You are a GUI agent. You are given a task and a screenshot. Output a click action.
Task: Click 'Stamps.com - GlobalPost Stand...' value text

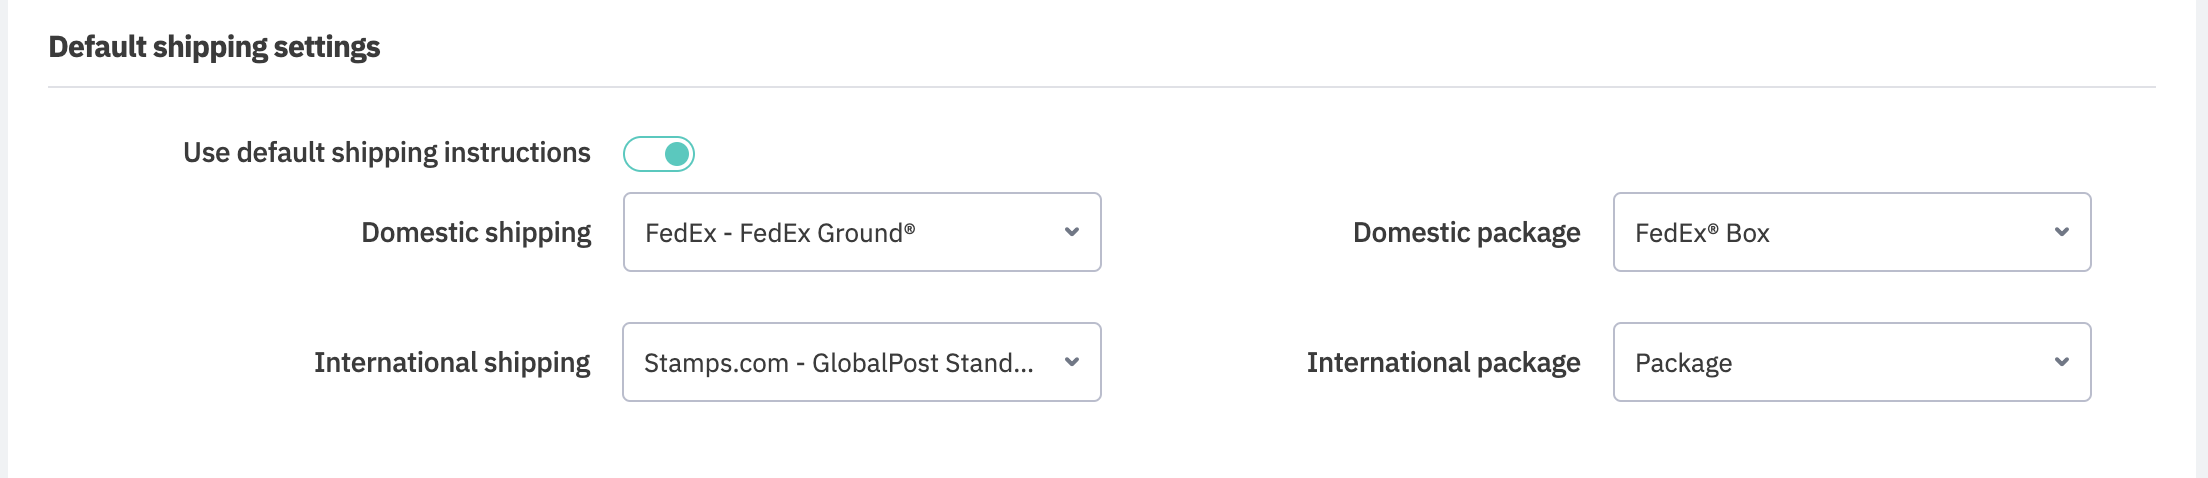tap(838, 363)
